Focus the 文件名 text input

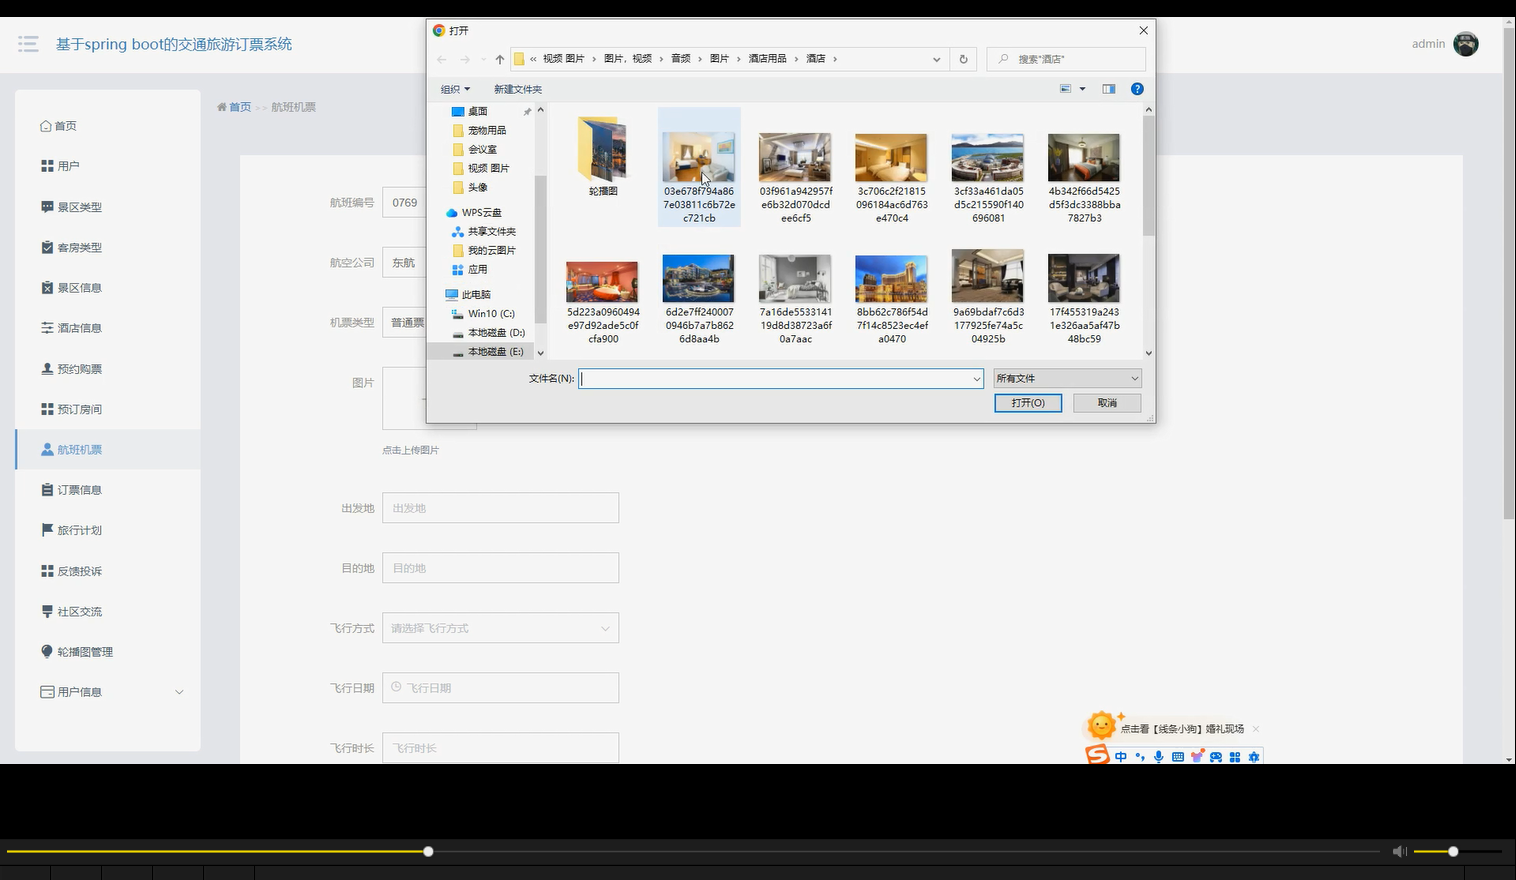(x=775, y=379)
